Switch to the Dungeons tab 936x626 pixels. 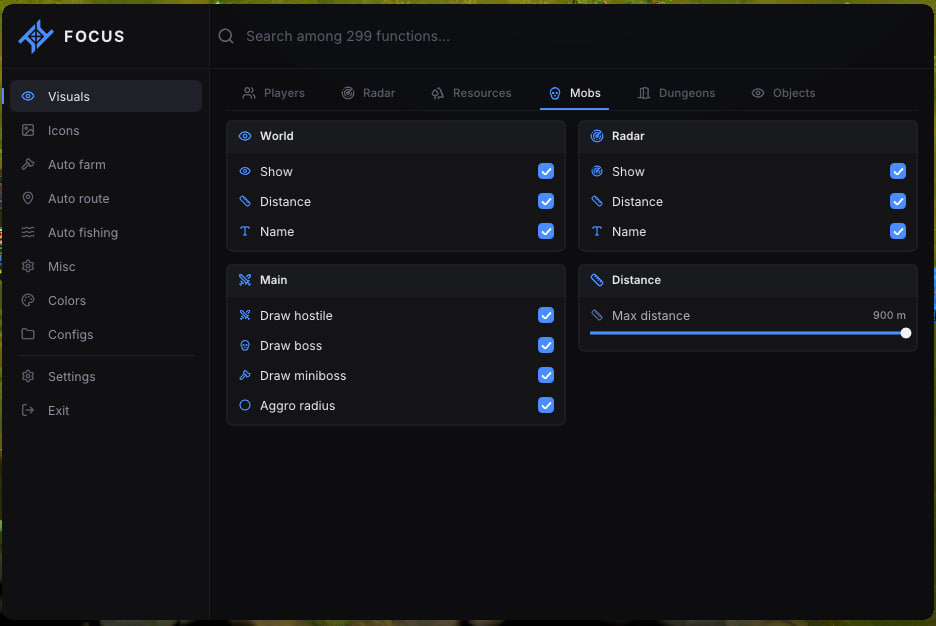click(x=676, y=93)
